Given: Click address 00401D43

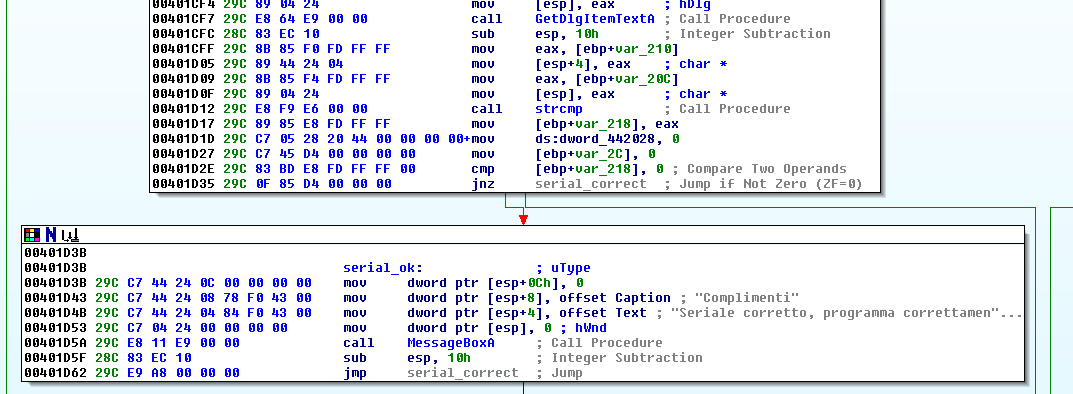Looking at the screenshot, I should coord(55,298).
